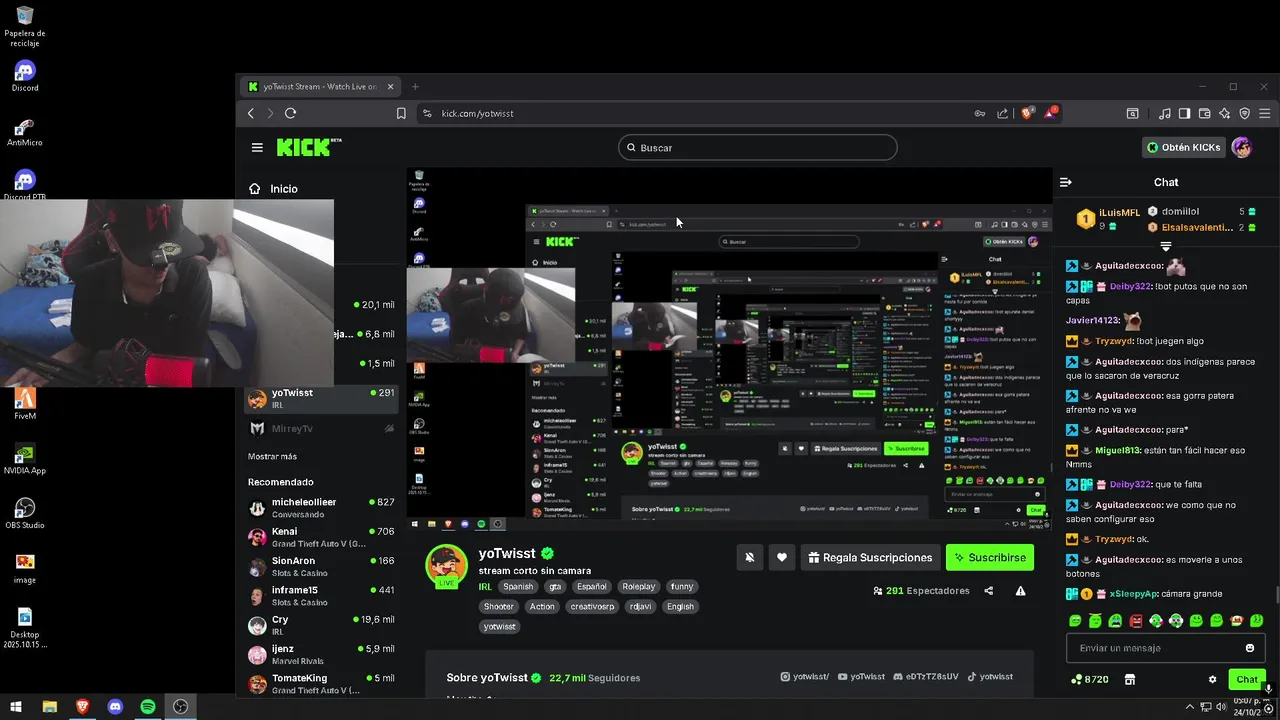This screenshot has height=720, width=1280.
Task: Open the Discord eDTzTZ8sUV invite link
Action: (x=925, y=677)
